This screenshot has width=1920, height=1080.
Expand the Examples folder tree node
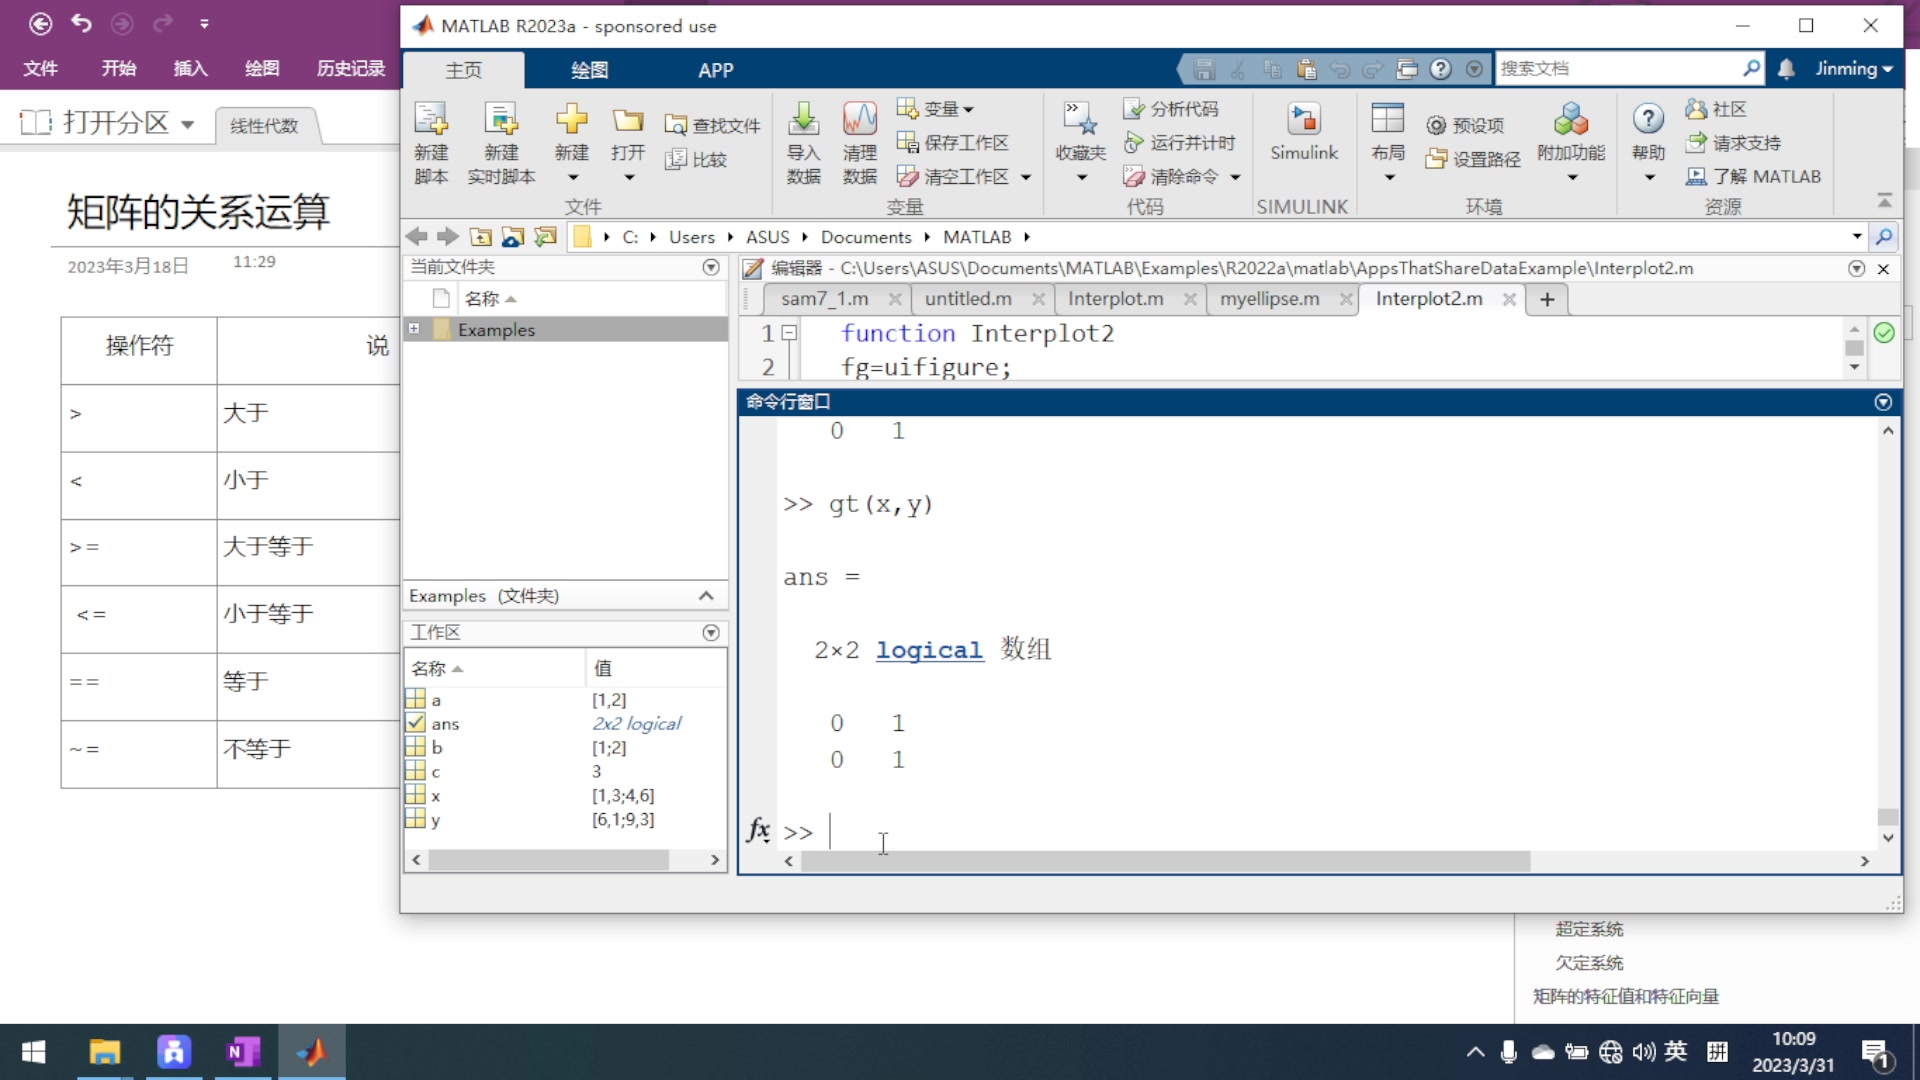click(414, 329)
